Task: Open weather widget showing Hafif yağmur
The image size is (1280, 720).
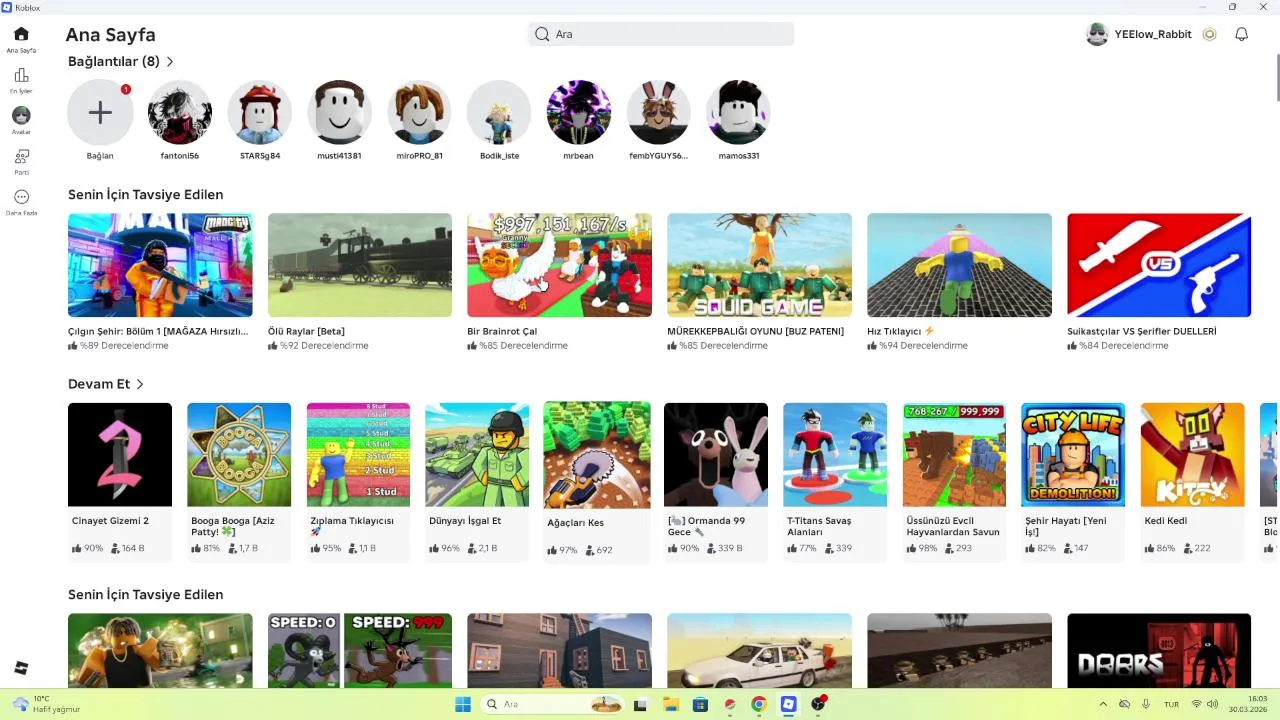Action: [x=46, y=704]
